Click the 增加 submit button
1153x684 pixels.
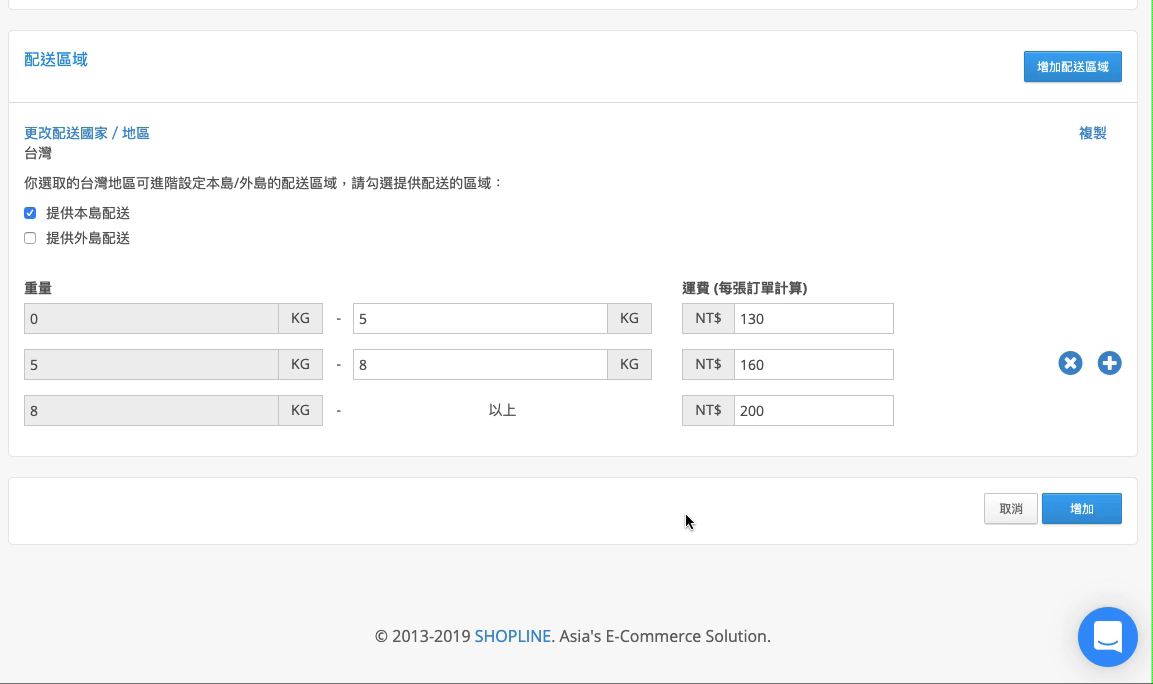pyautogui.click(x=1082, y=509)
